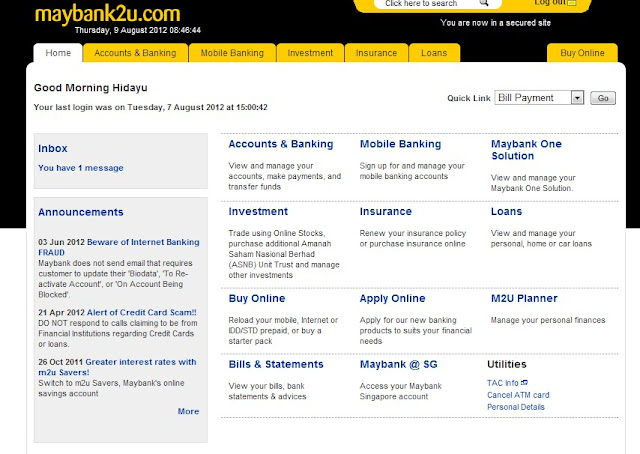Click More under Announcements
Image resolution: width=640 pixels, height=454 pixels.
click(x=188, y=411)
